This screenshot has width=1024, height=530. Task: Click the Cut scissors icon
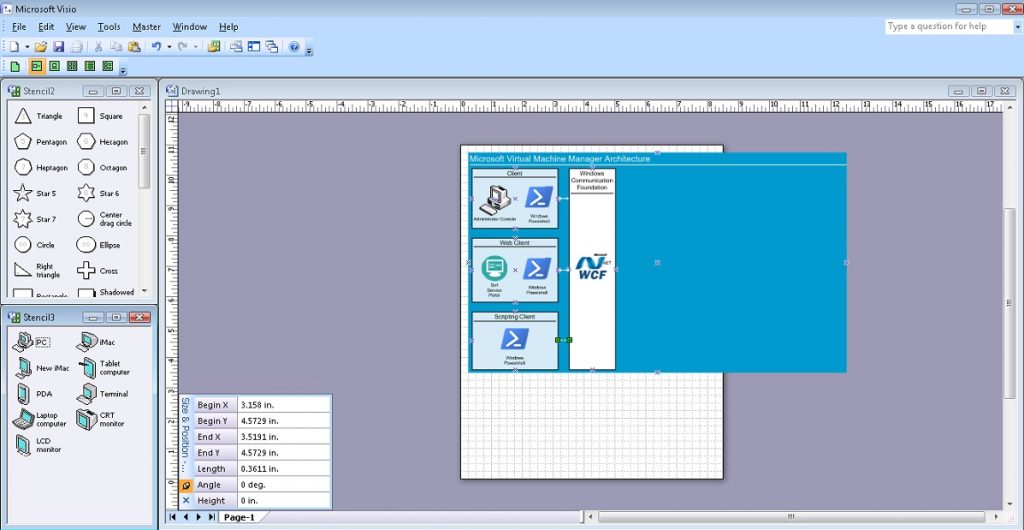point(98,47)
